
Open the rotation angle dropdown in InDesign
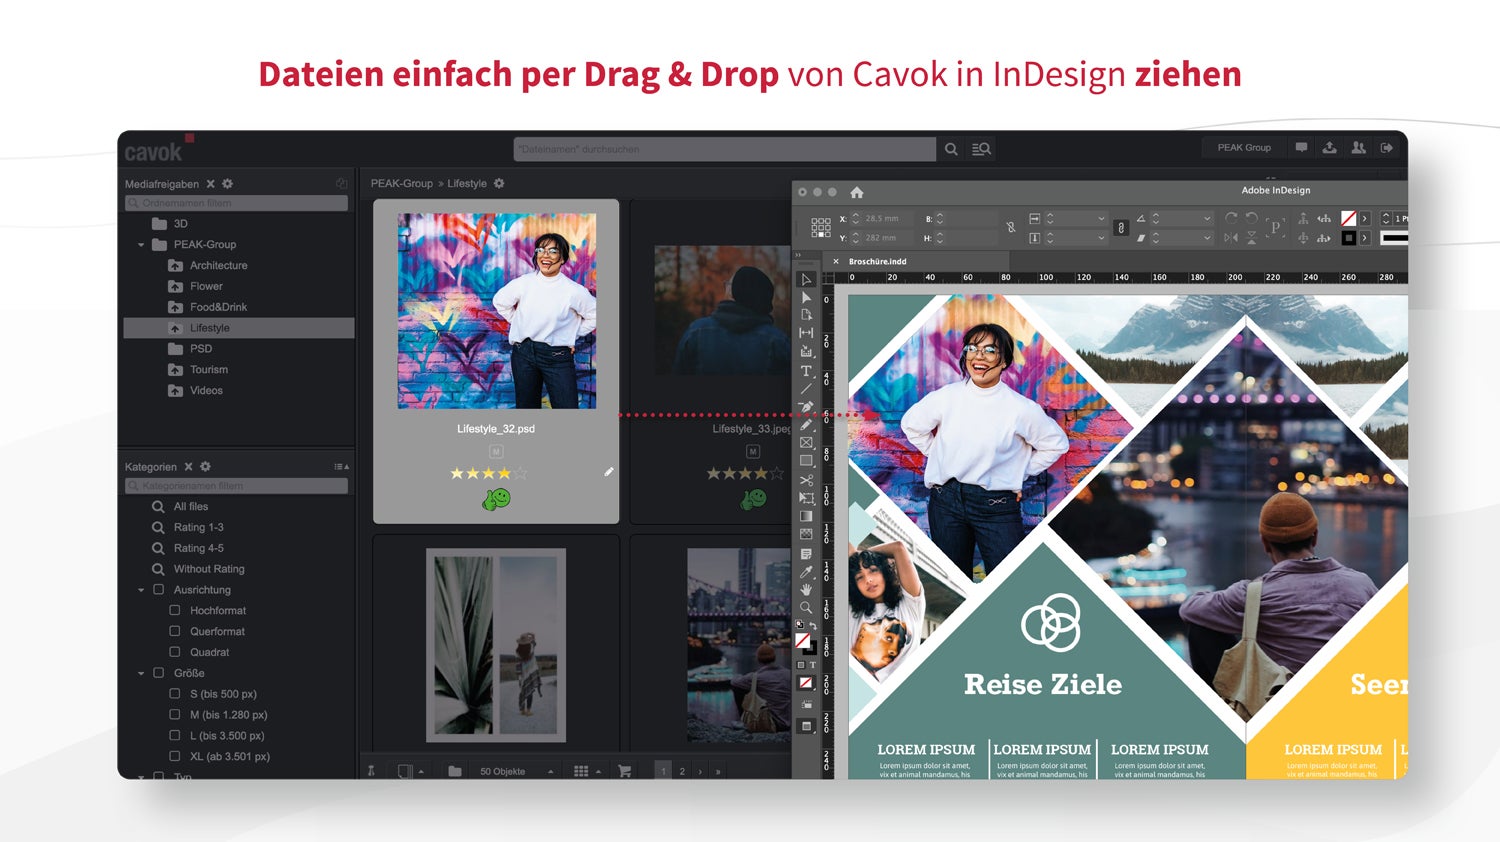pyautogui.click(x=1207, y=218)
